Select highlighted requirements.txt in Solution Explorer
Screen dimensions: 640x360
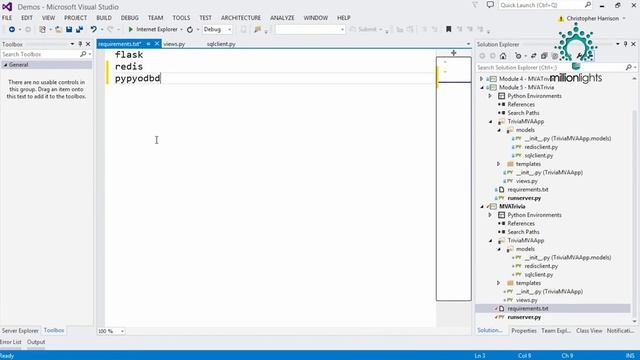(528, 309)
